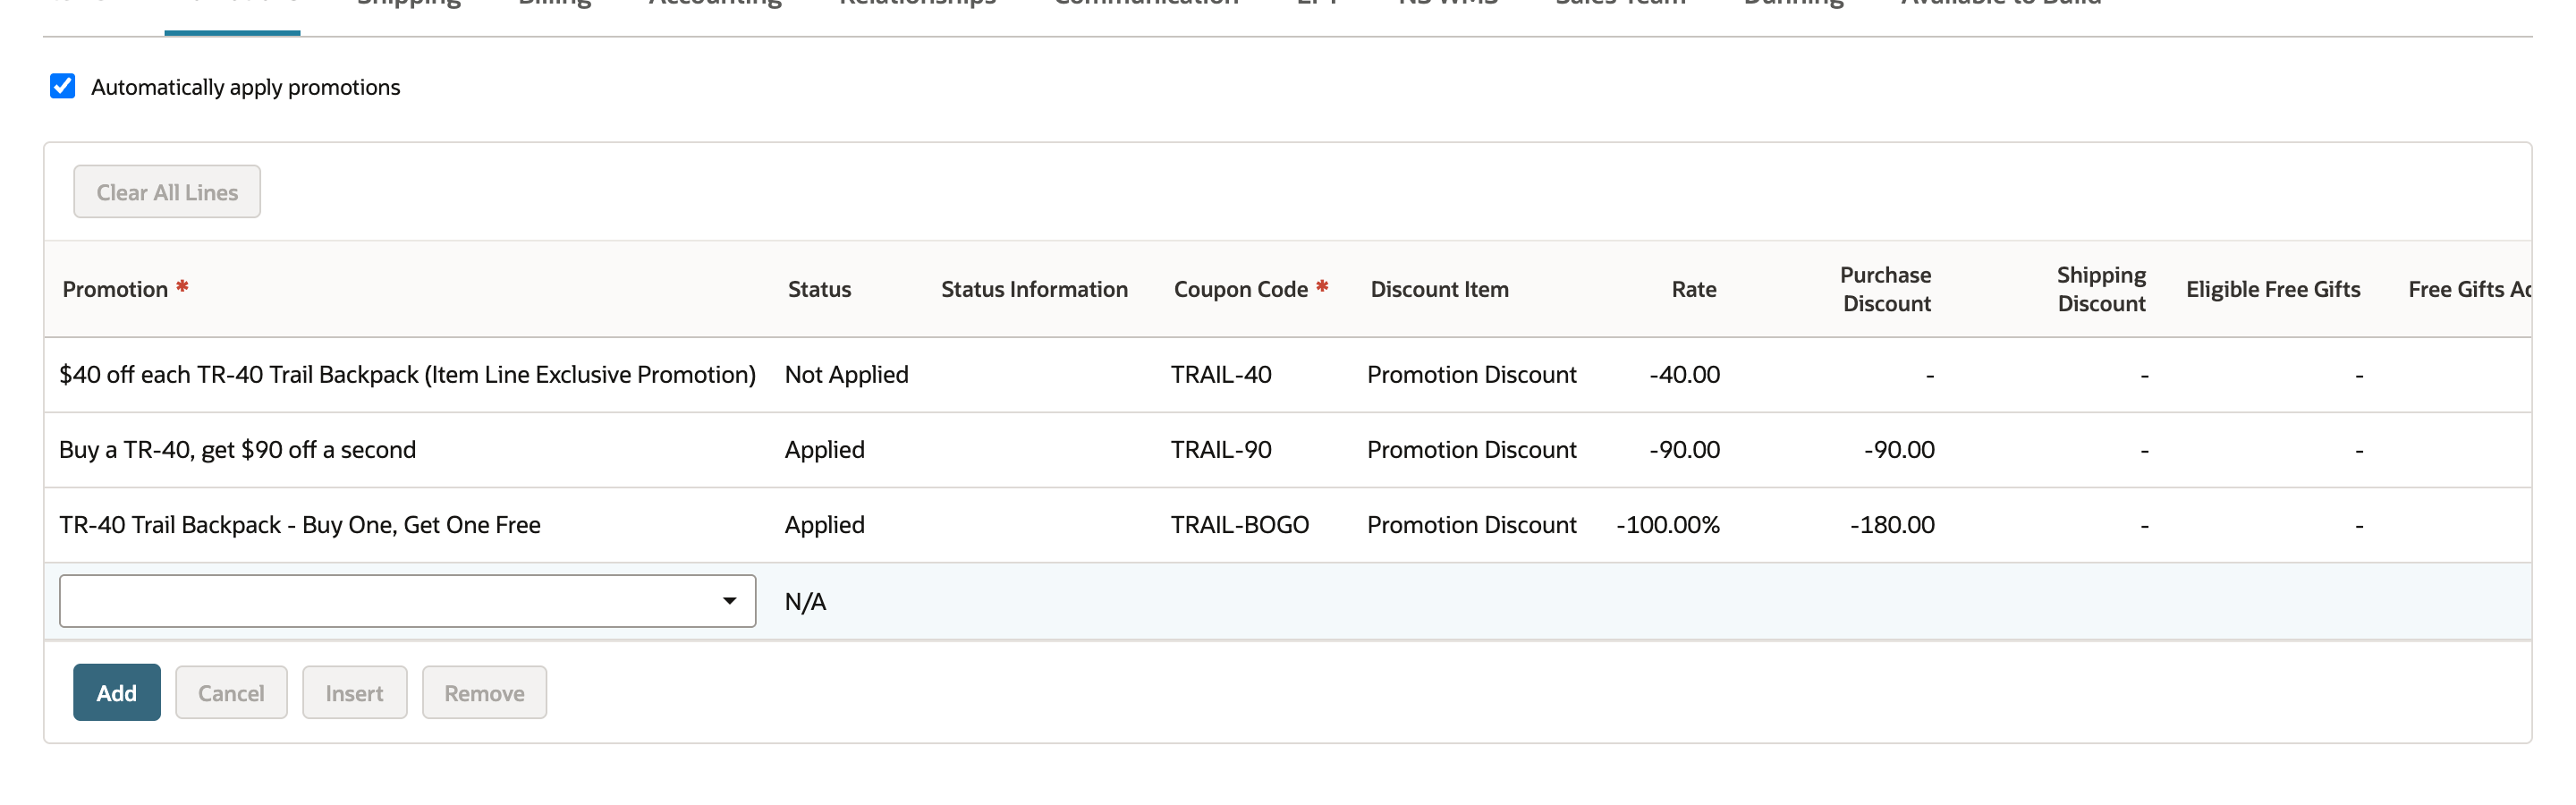The image size is (2576, 805).
Task: Click the Add button
Action: pyautogui.click(x=117, y=693)
